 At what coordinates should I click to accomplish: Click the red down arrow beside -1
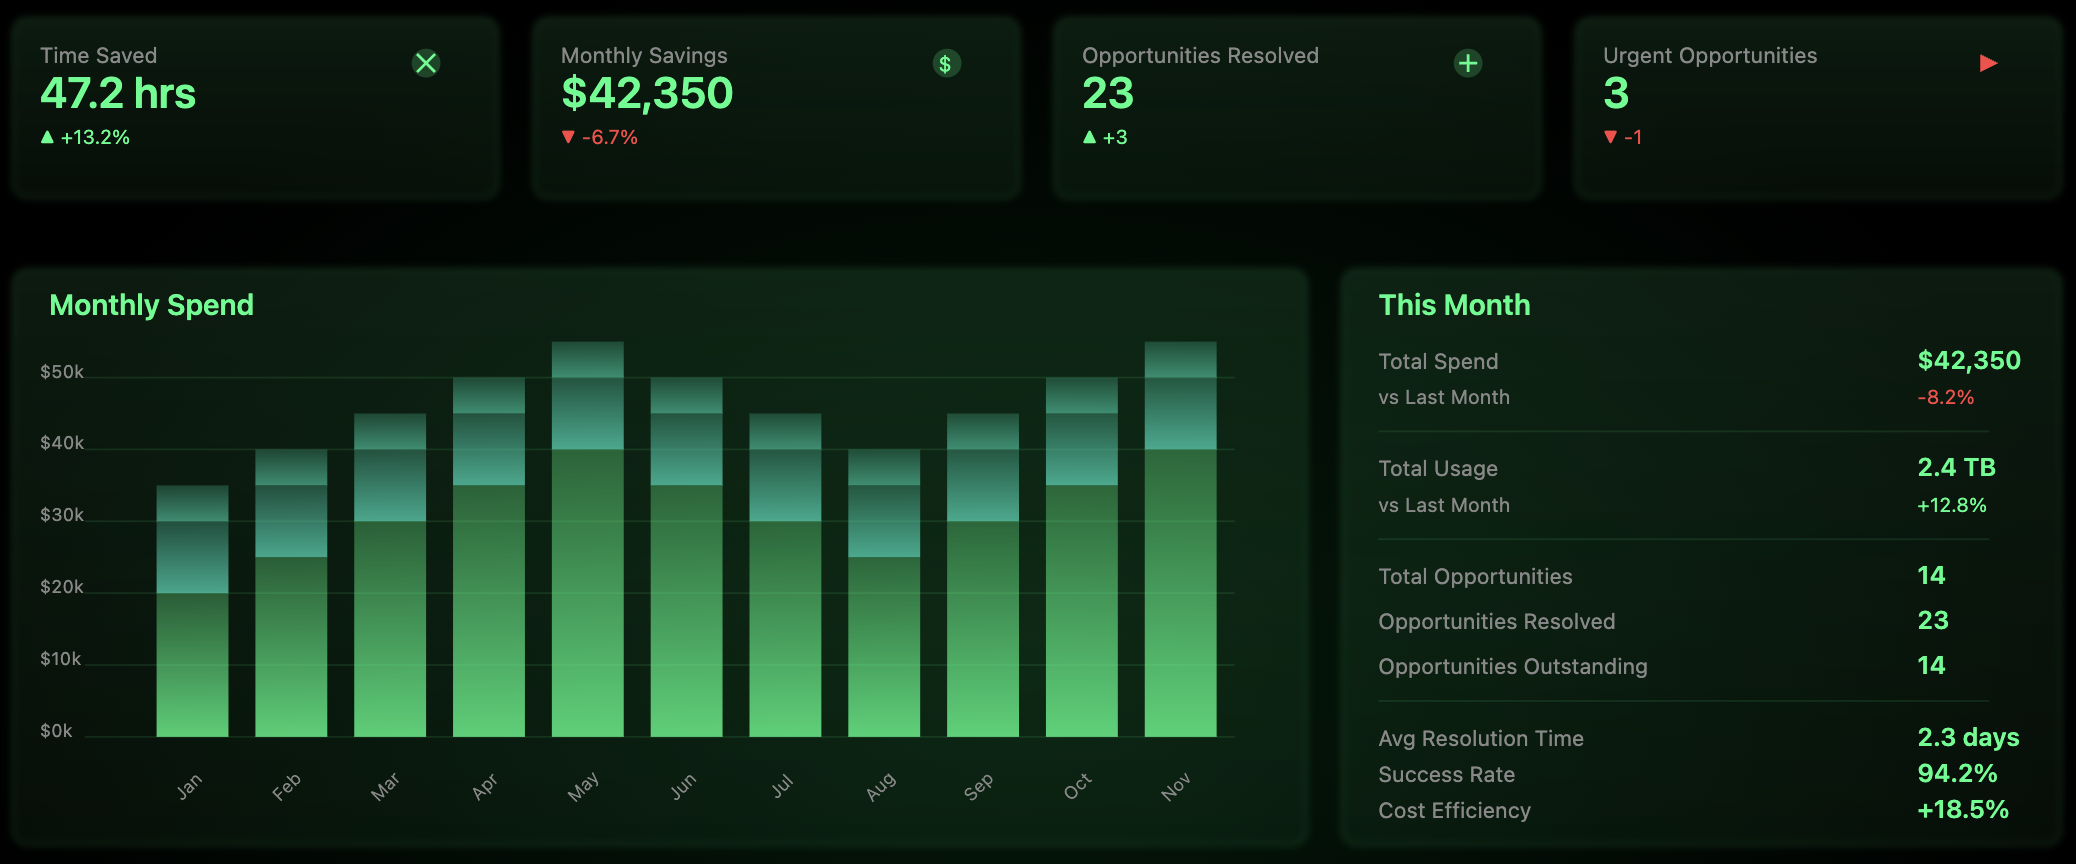coord(1610,137)
